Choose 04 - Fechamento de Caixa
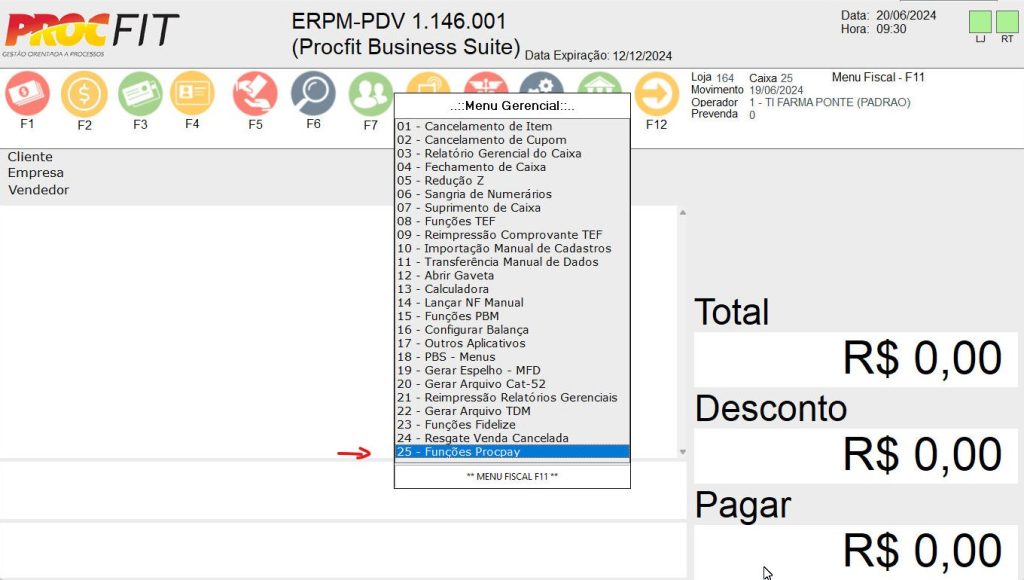1024x580 pixels. coord(512,167)
